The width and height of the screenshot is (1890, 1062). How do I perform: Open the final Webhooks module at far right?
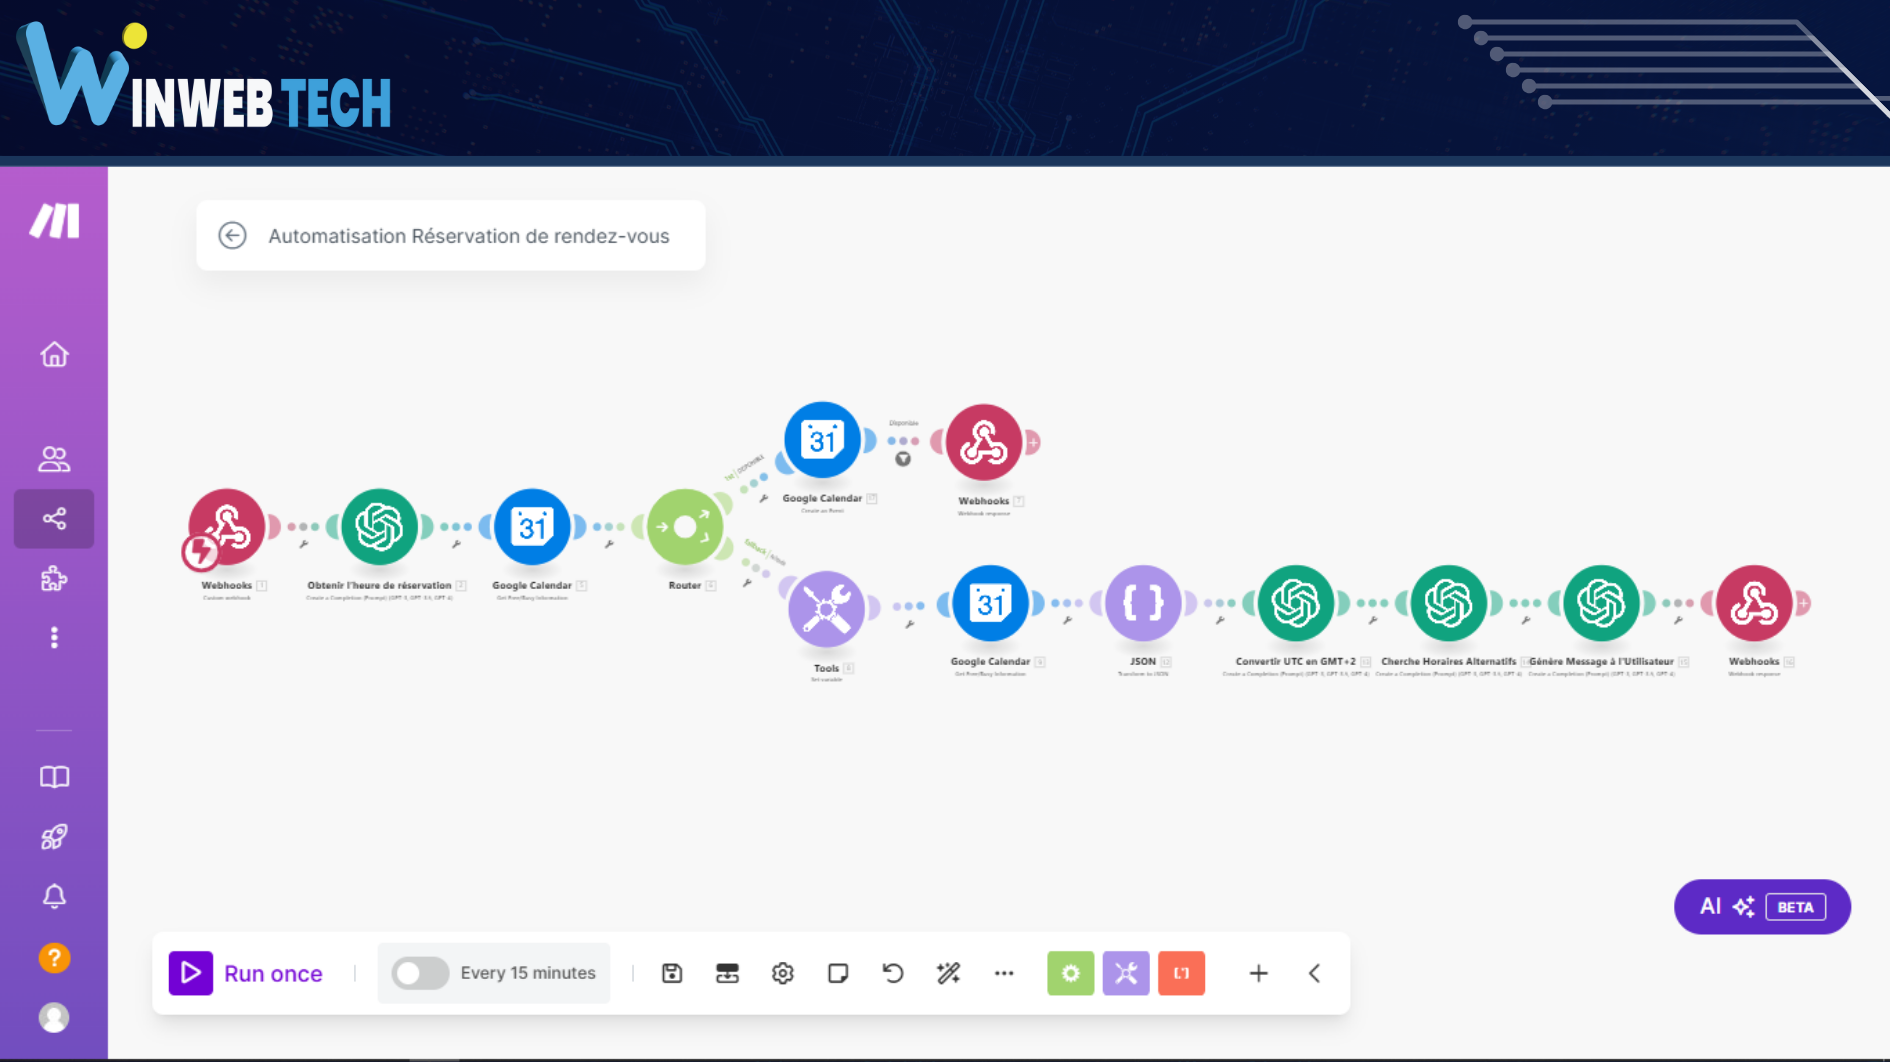click(x=1754, y=603)
